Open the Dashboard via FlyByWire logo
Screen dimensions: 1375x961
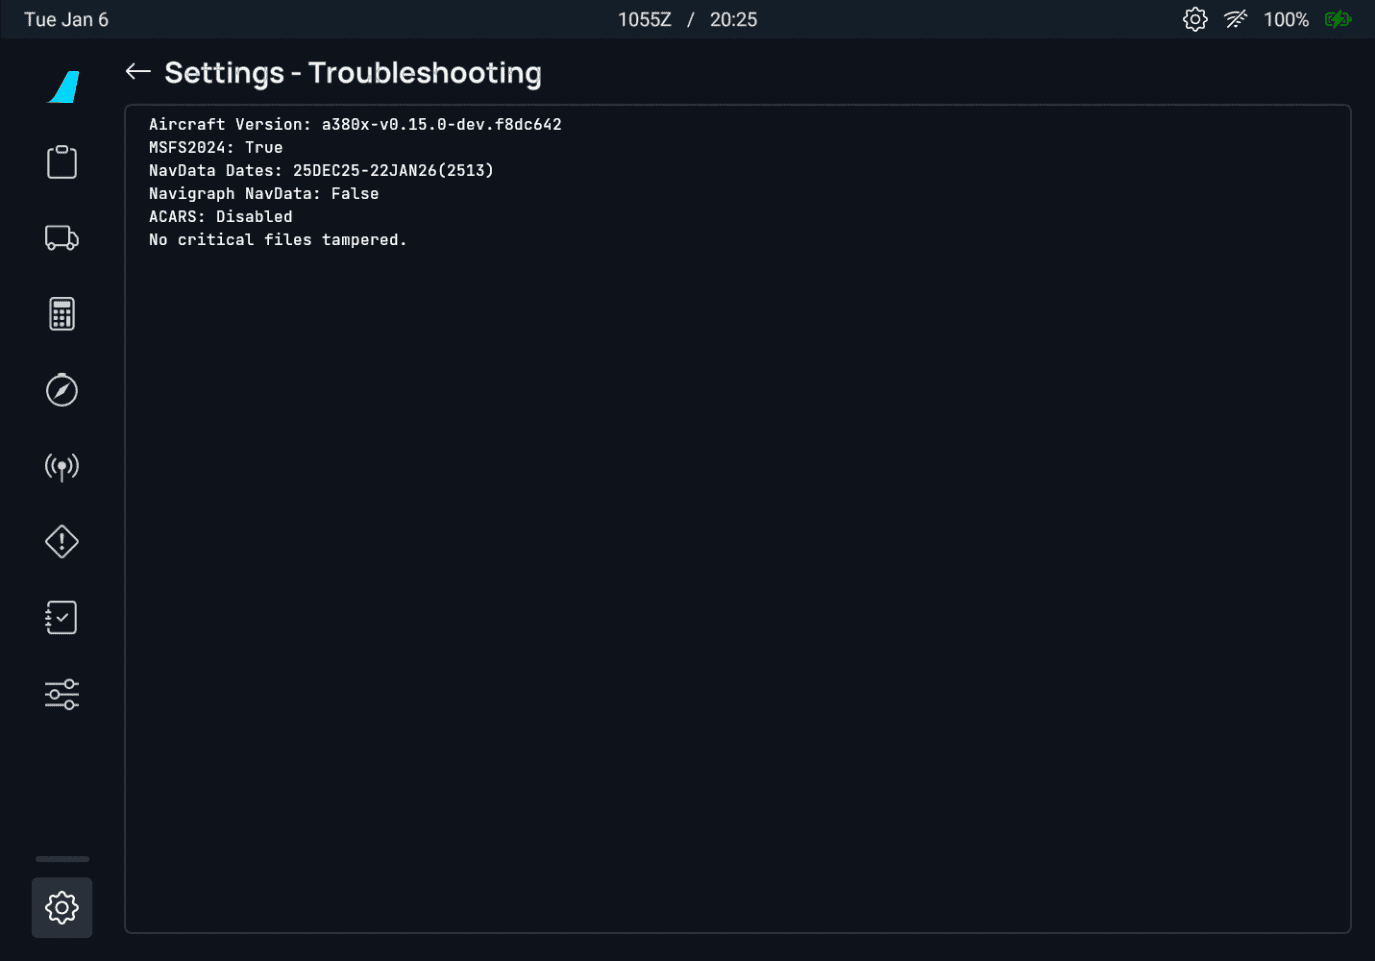(x=64, y=87)
